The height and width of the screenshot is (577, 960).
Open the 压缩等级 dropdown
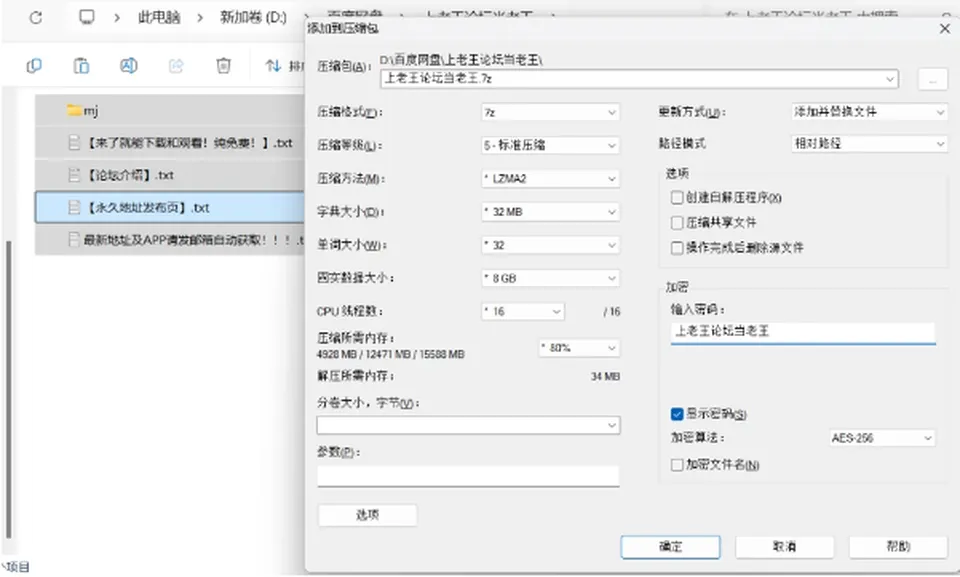550,145
